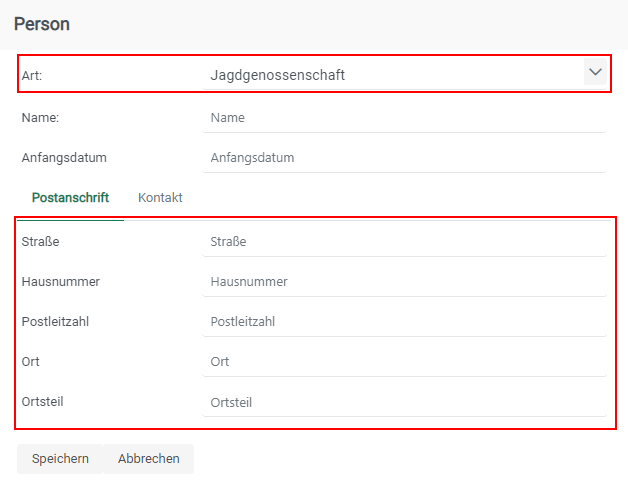Screen dimensions: 628x491
Task: Click the 'Art:' label text
Action: tap(32, 75)
